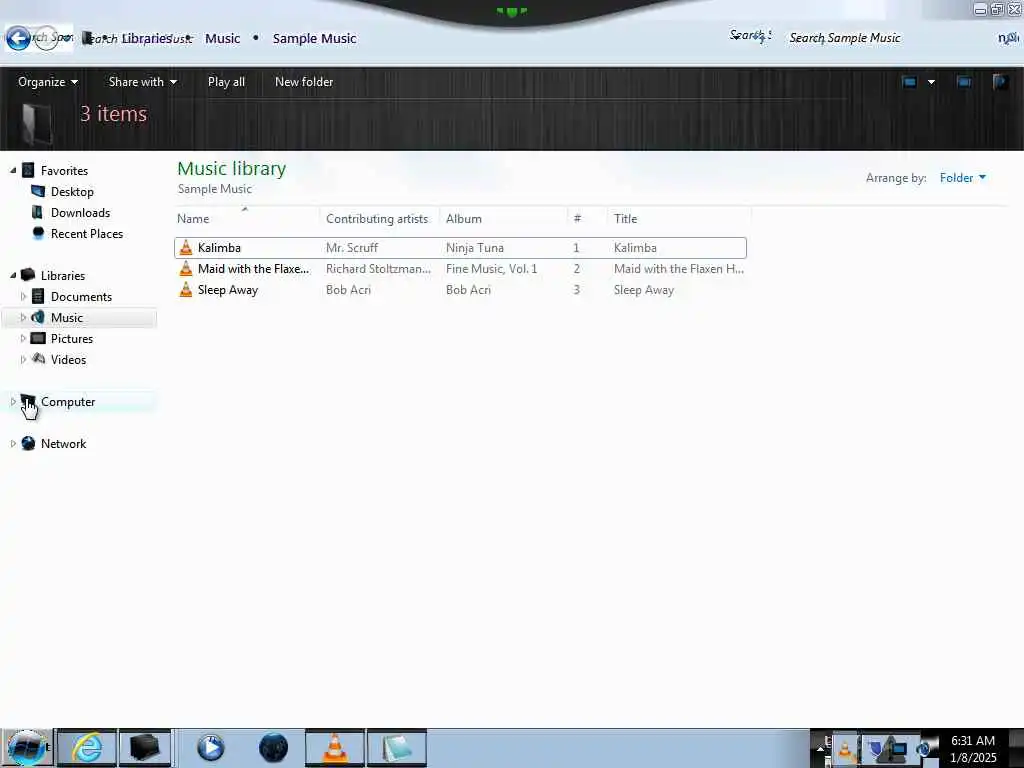This screenshot has height=768, width=1024.
Task: Click the Bob Acri contributing artist cell
Action: pyautogui.click(x=348, y=289)
